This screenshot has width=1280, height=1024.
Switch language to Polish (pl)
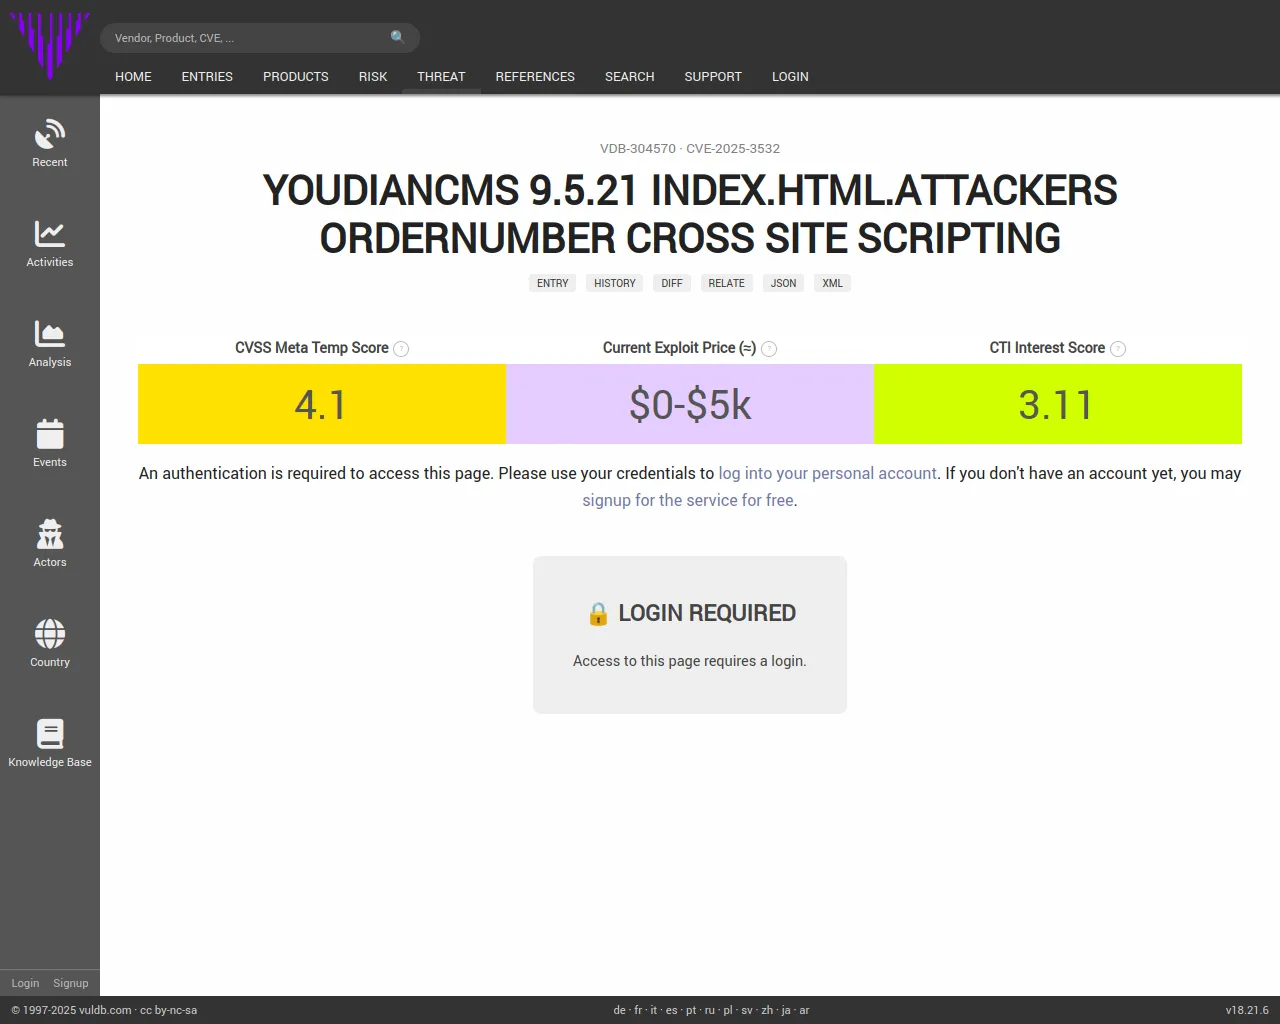(728, 1010)
